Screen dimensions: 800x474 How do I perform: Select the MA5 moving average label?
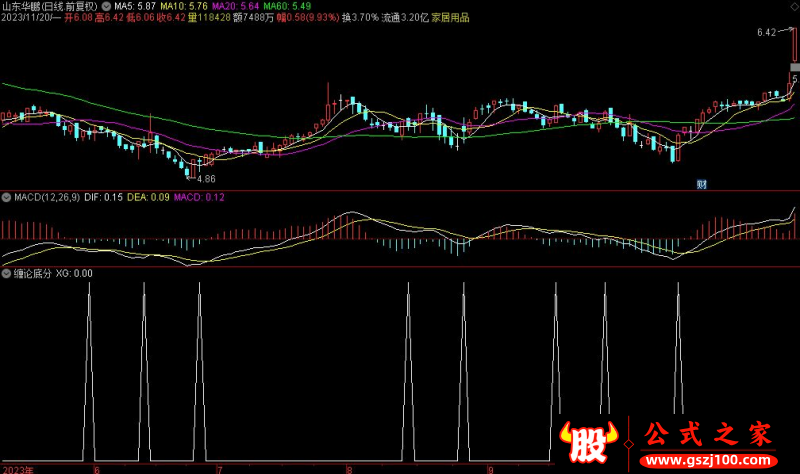click(x=136, y=6)
